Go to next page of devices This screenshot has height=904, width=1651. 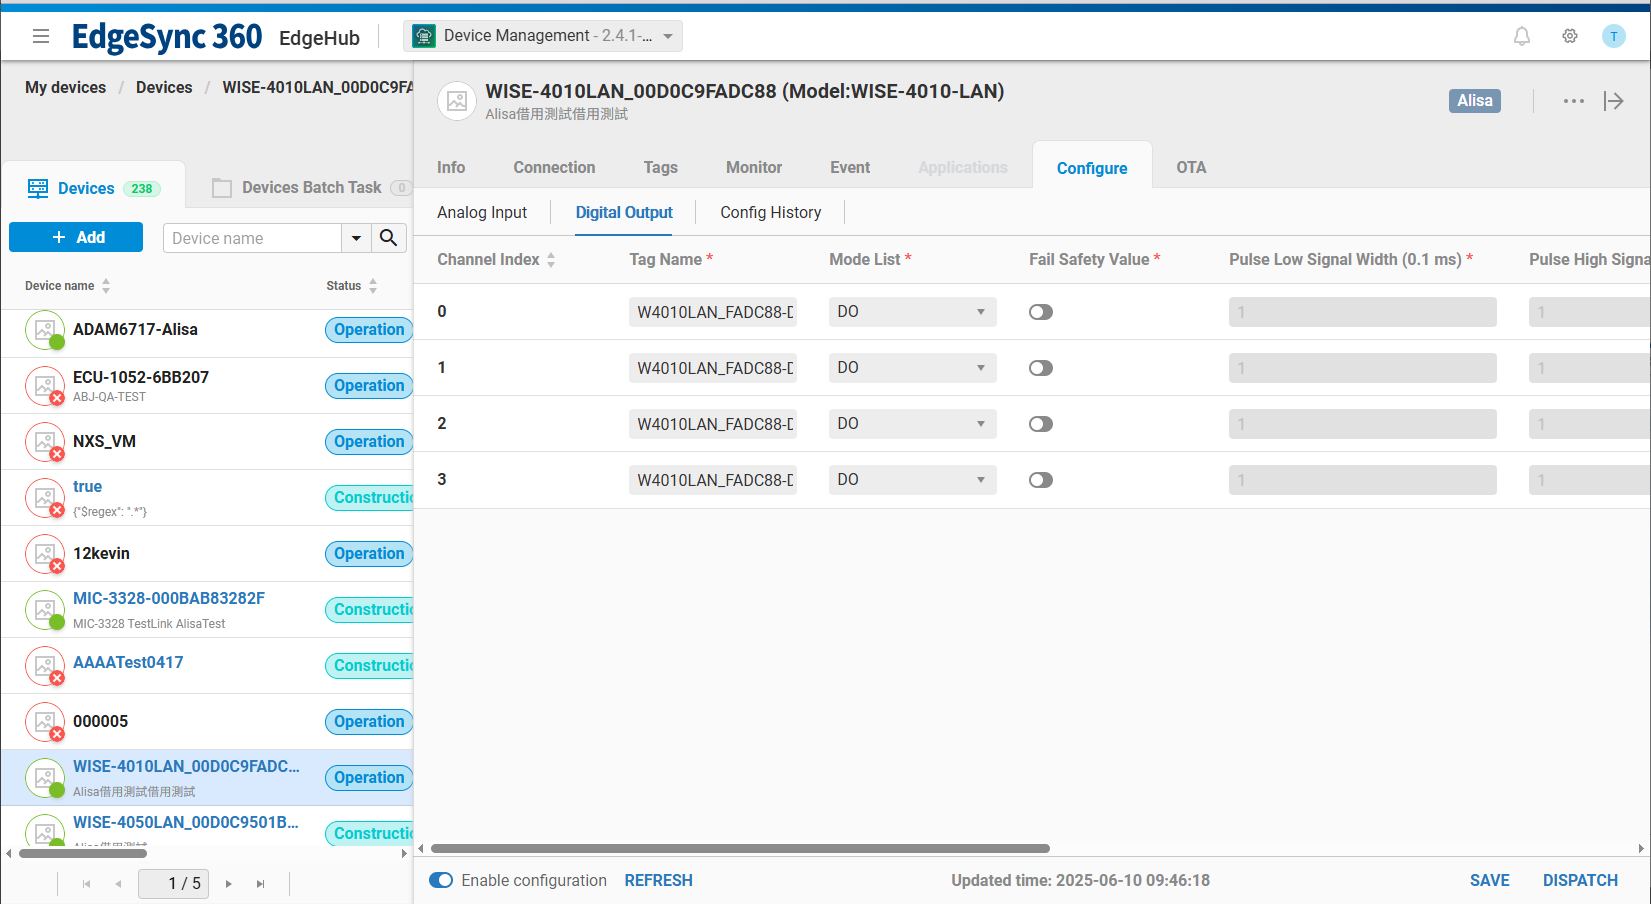[x=229, y=884]
